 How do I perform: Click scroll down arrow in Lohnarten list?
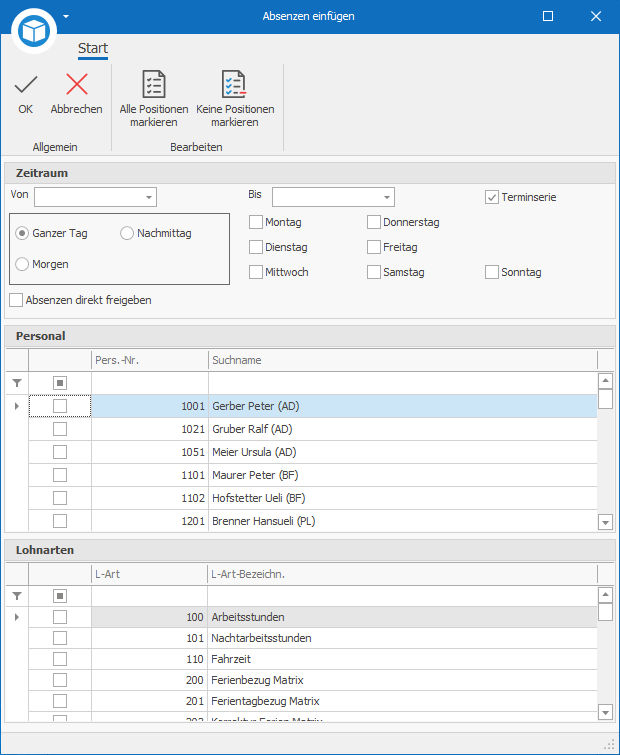tap(605, 712)
